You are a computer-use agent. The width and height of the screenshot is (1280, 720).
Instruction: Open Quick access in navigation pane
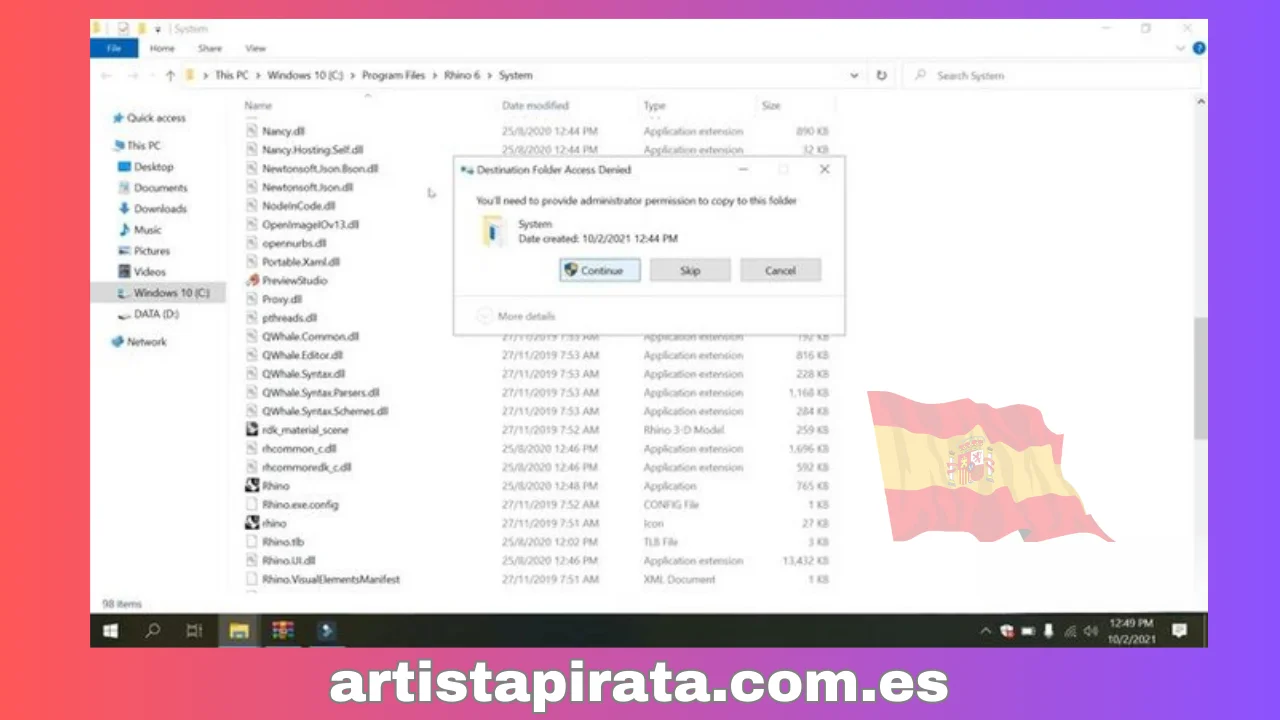point(148,118)
